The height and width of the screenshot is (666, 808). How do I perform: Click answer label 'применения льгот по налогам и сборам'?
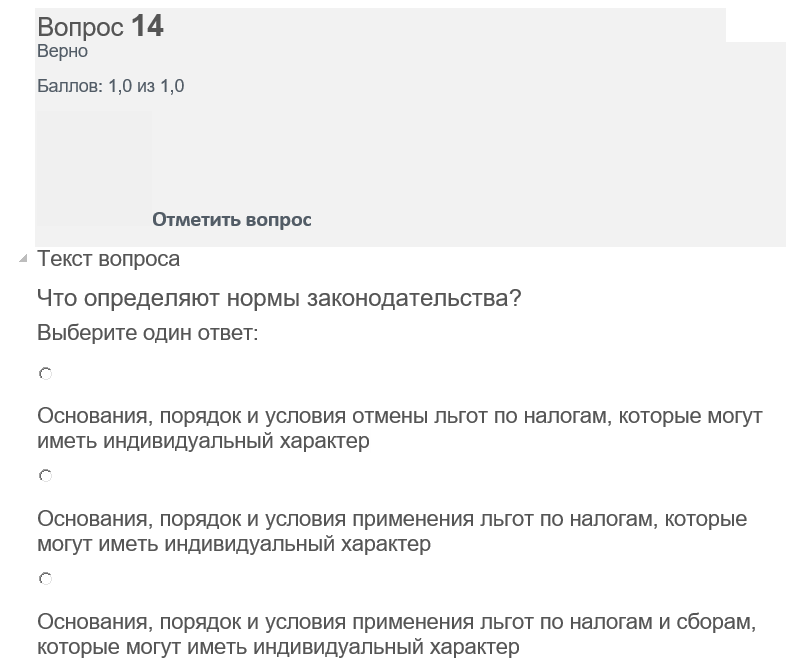pyautogui.click(x=396, y=635)
